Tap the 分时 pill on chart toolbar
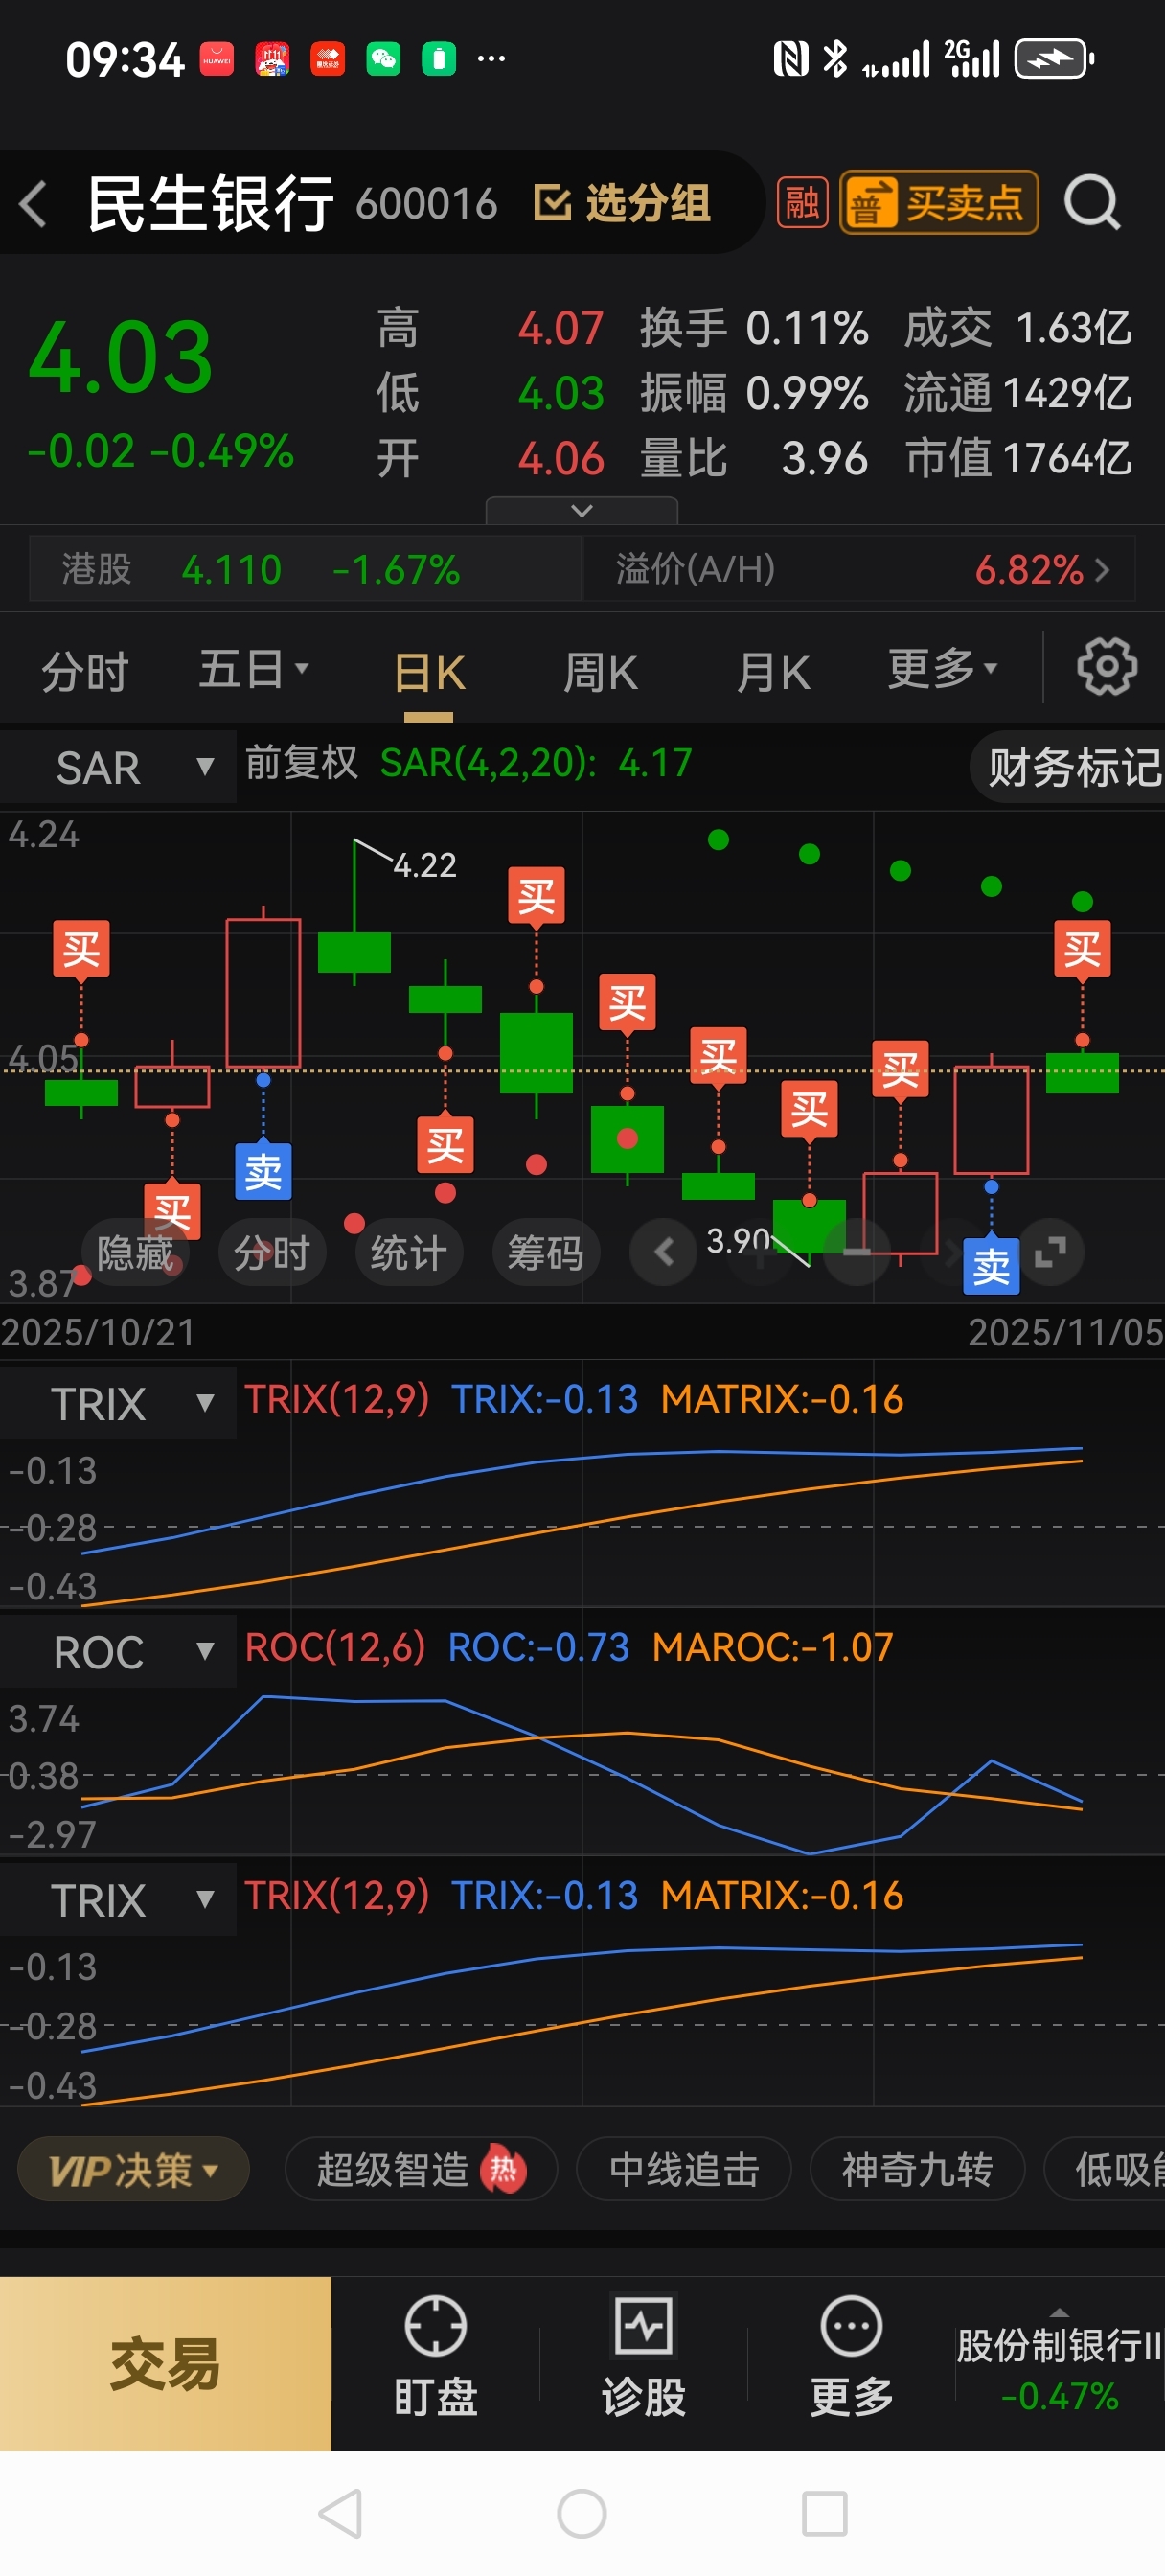Image resolution: width=1165 pixels, height=2576 pixels. click(272, 1252)
